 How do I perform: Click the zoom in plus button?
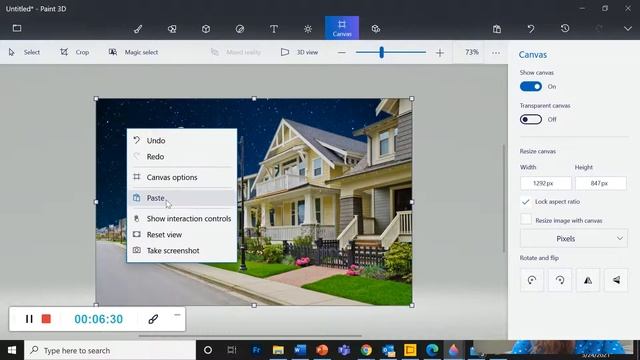pos(440,53)
